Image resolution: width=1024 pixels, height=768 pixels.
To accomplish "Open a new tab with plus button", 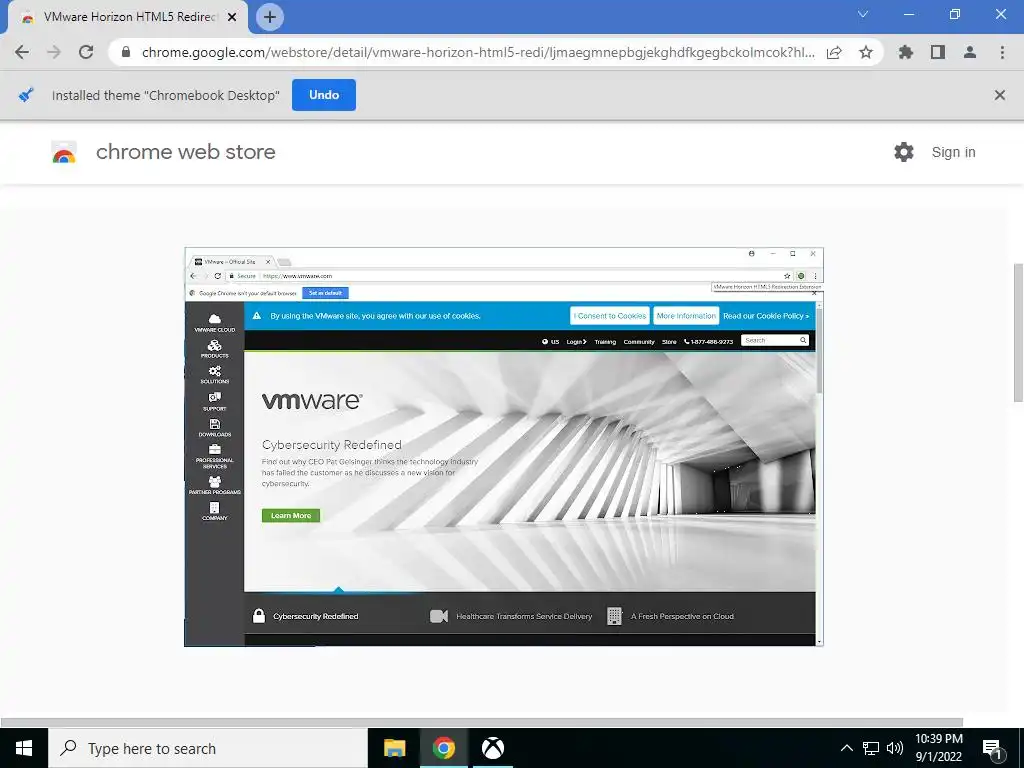I will click(270, 17).
